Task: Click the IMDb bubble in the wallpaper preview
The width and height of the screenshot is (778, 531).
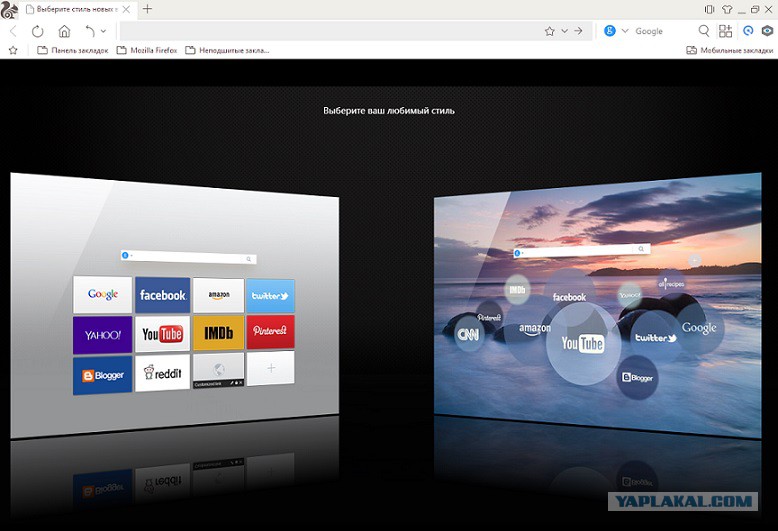Action: [x=517, y=289]
